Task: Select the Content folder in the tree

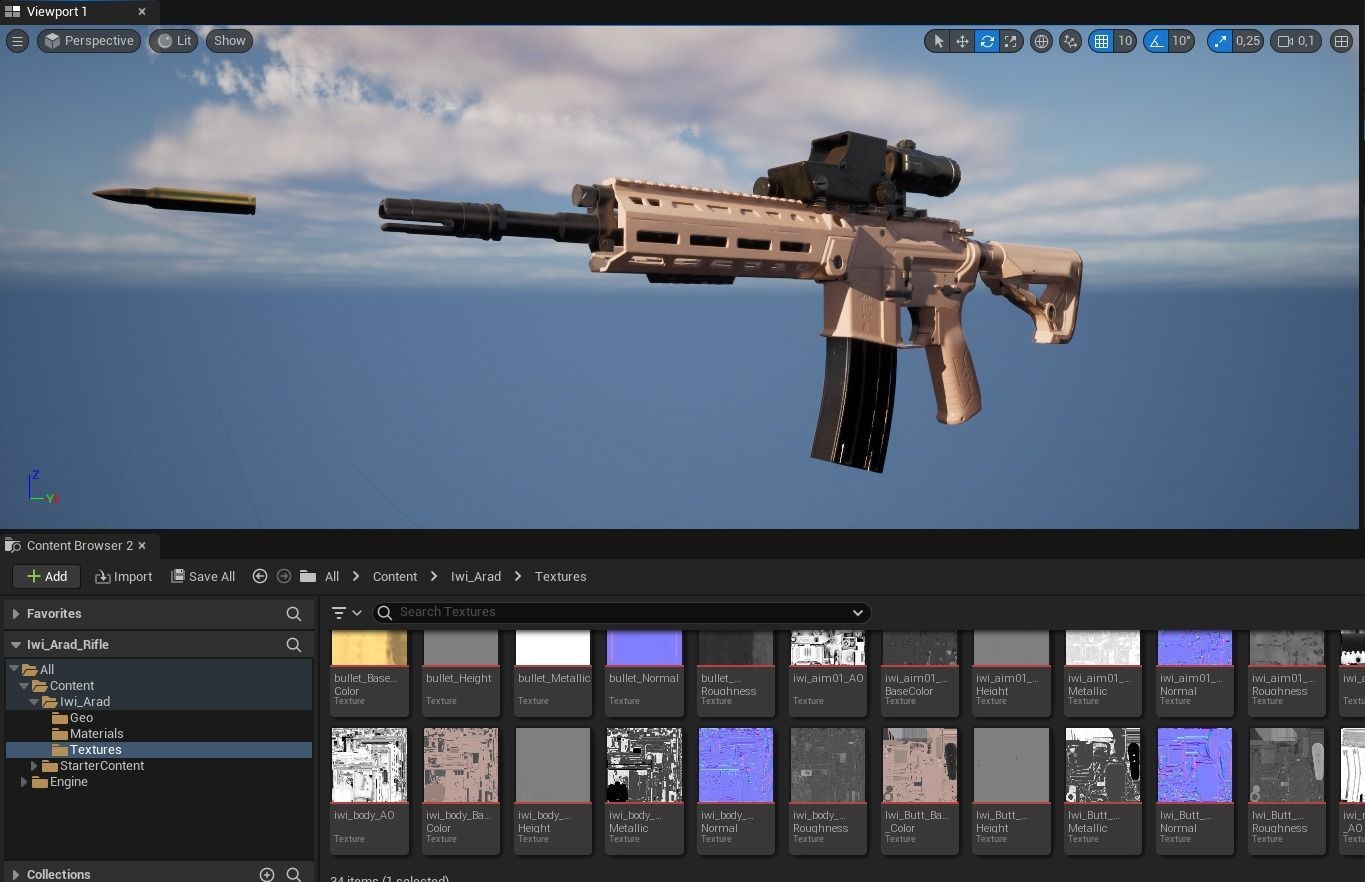Action: pyautogui.click(x=71, y=686)
